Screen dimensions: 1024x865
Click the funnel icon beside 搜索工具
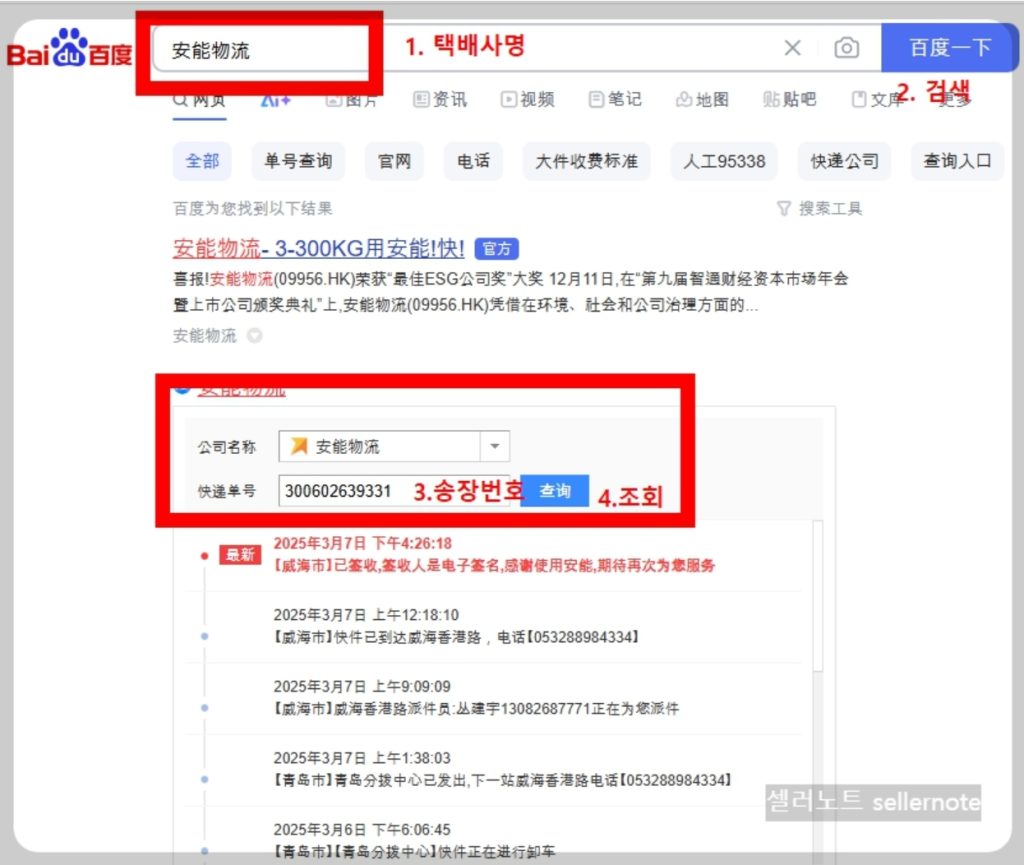[x=784, y=208]
